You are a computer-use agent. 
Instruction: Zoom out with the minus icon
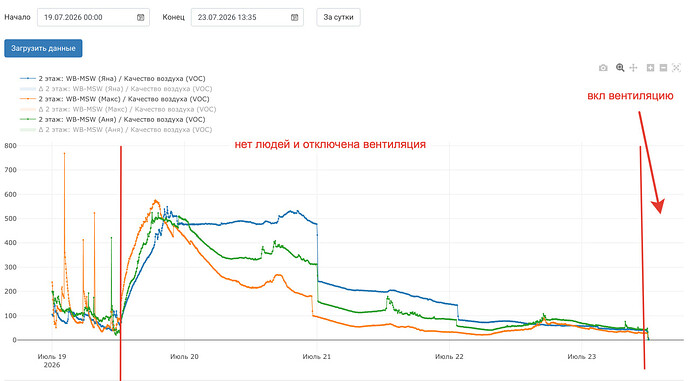(663, 68)
